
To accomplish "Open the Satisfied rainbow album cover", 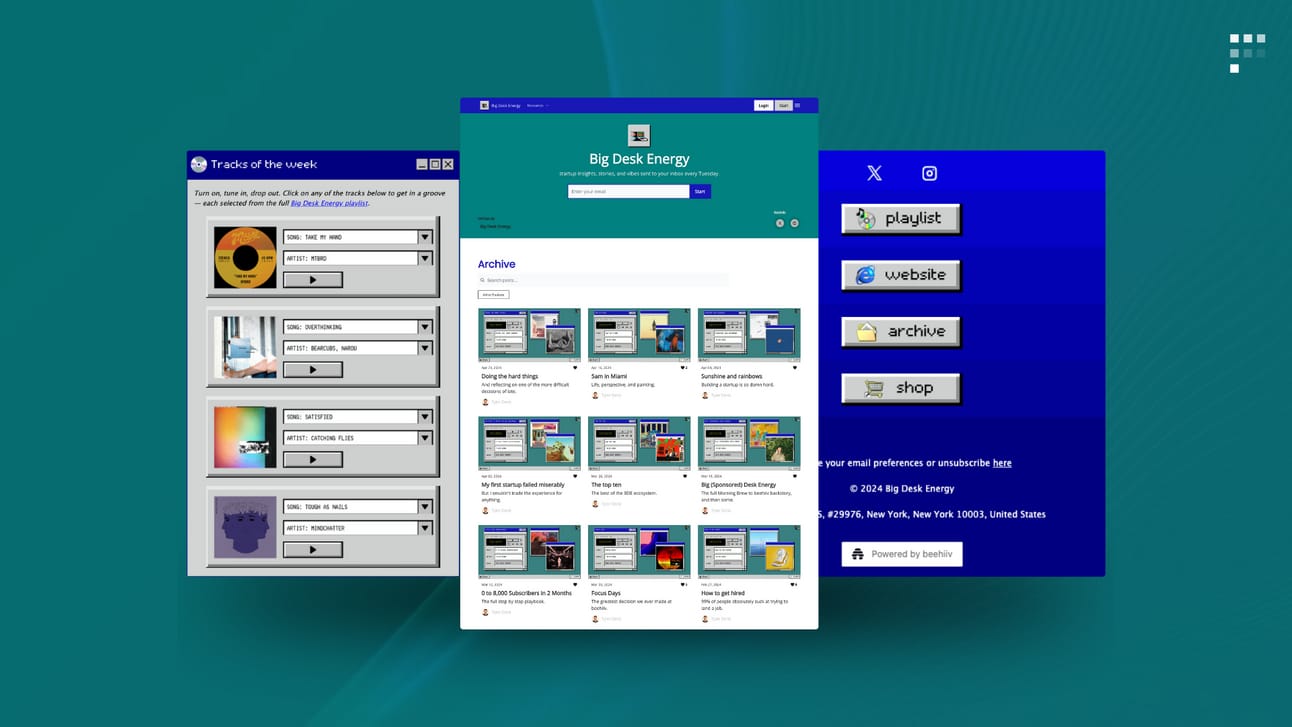I will pyautogui.click(x=245, y=438).
